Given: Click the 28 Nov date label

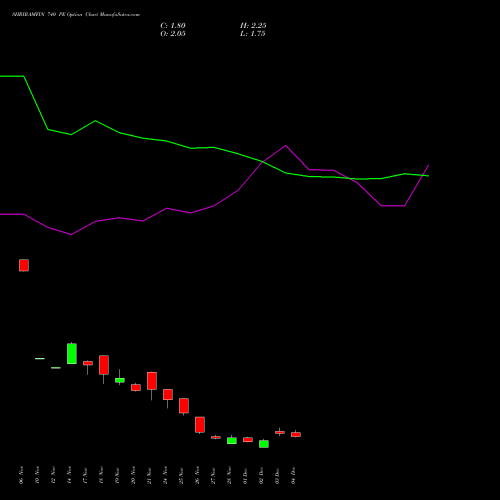Looking at the screenshot, I should (x=230, y=475).
